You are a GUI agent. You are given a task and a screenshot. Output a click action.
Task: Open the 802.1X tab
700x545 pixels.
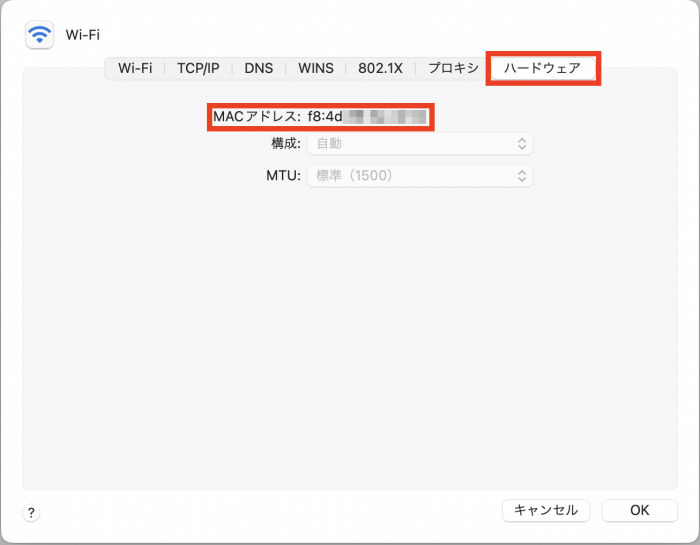click(380, 68)
